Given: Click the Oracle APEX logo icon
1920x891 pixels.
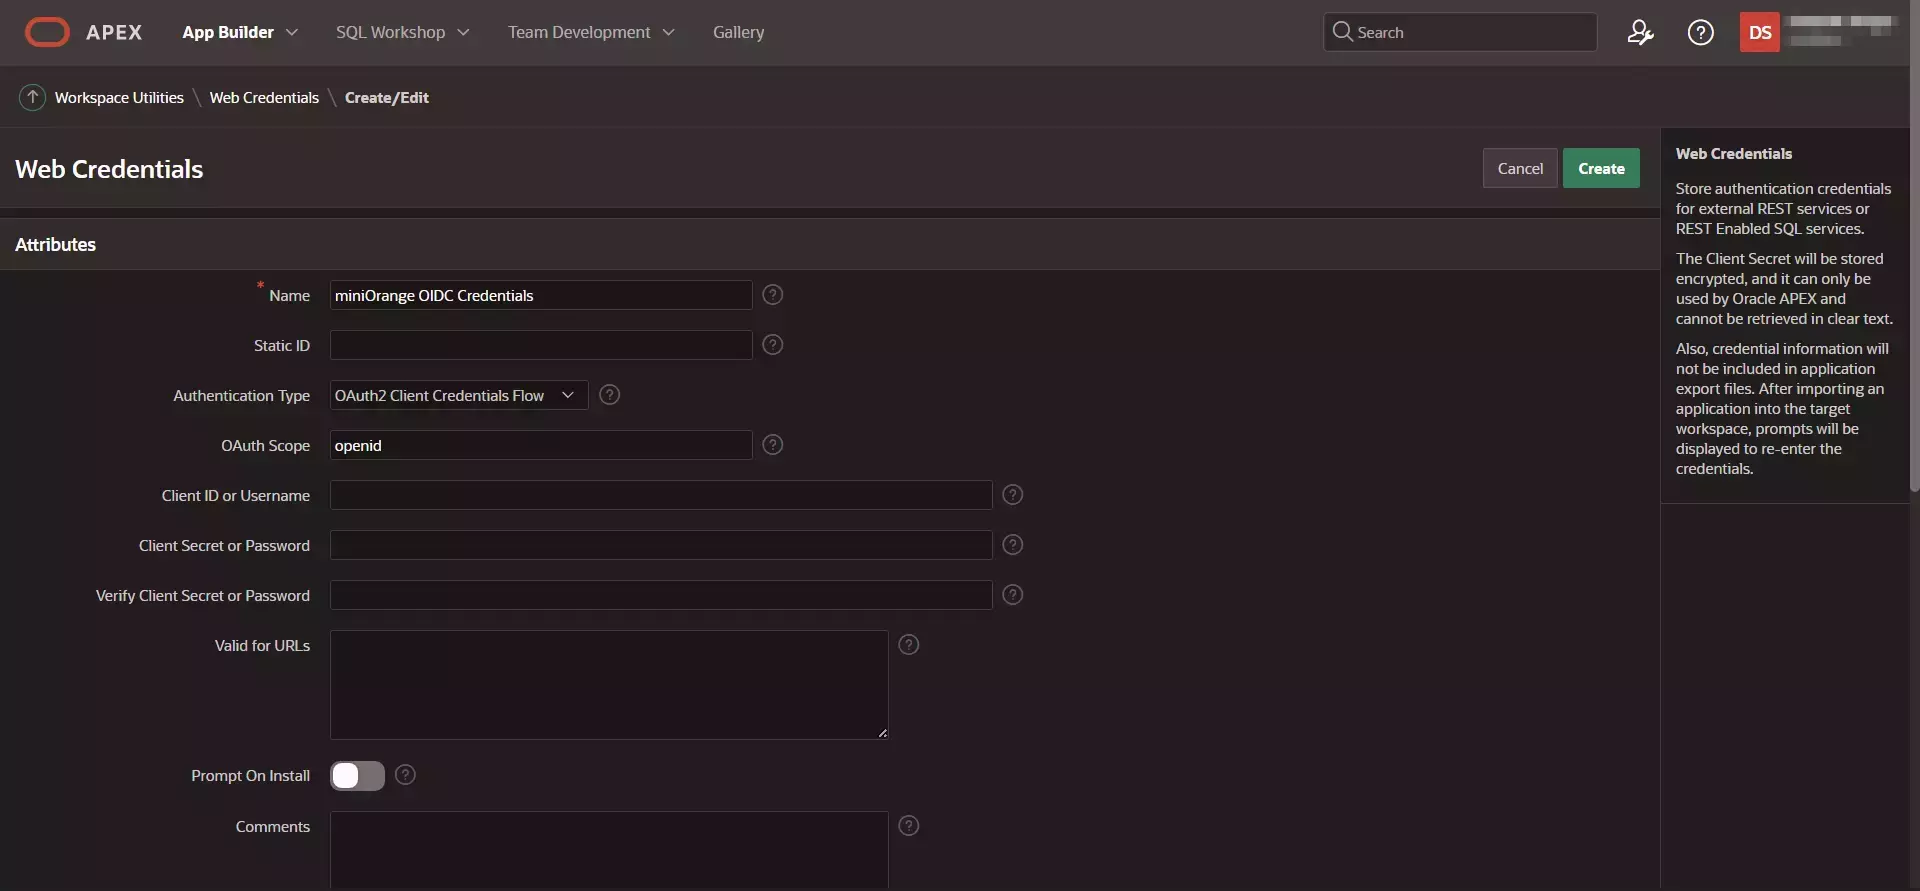Looking at the screenshot, I should pyautogui.click(x=47, y=32).
